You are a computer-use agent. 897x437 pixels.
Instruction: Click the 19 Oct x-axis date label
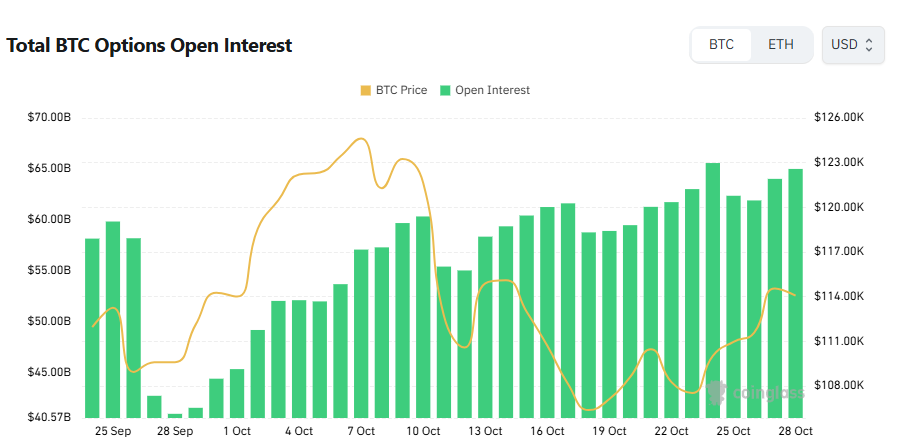click(609, 431)
